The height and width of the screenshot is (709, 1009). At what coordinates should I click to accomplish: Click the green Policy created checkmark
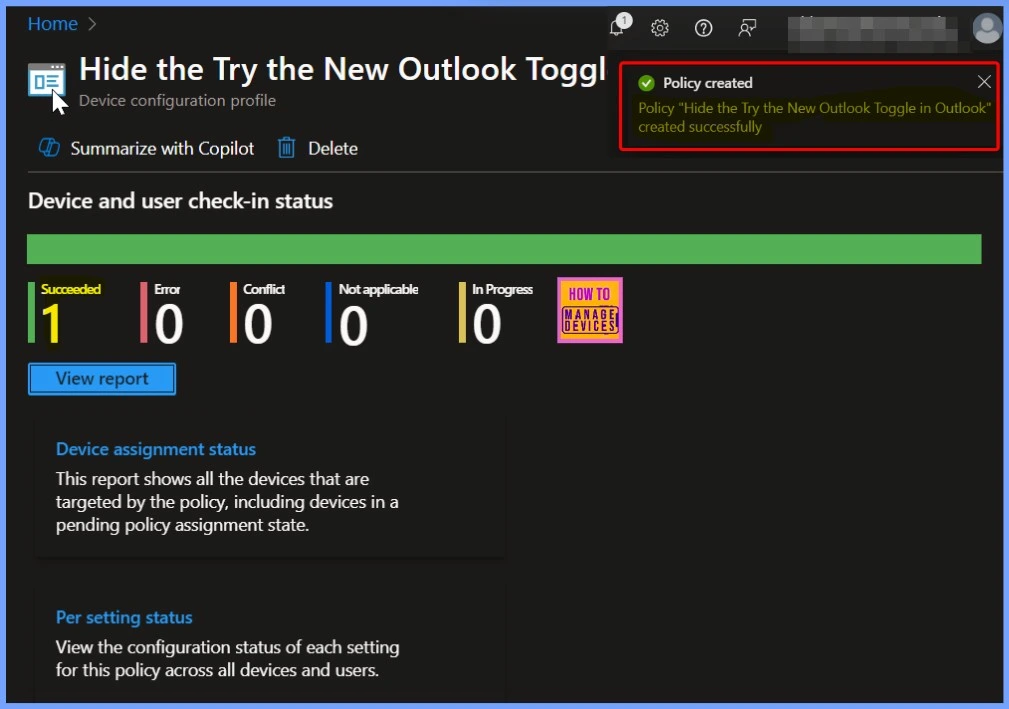[646, 83]
